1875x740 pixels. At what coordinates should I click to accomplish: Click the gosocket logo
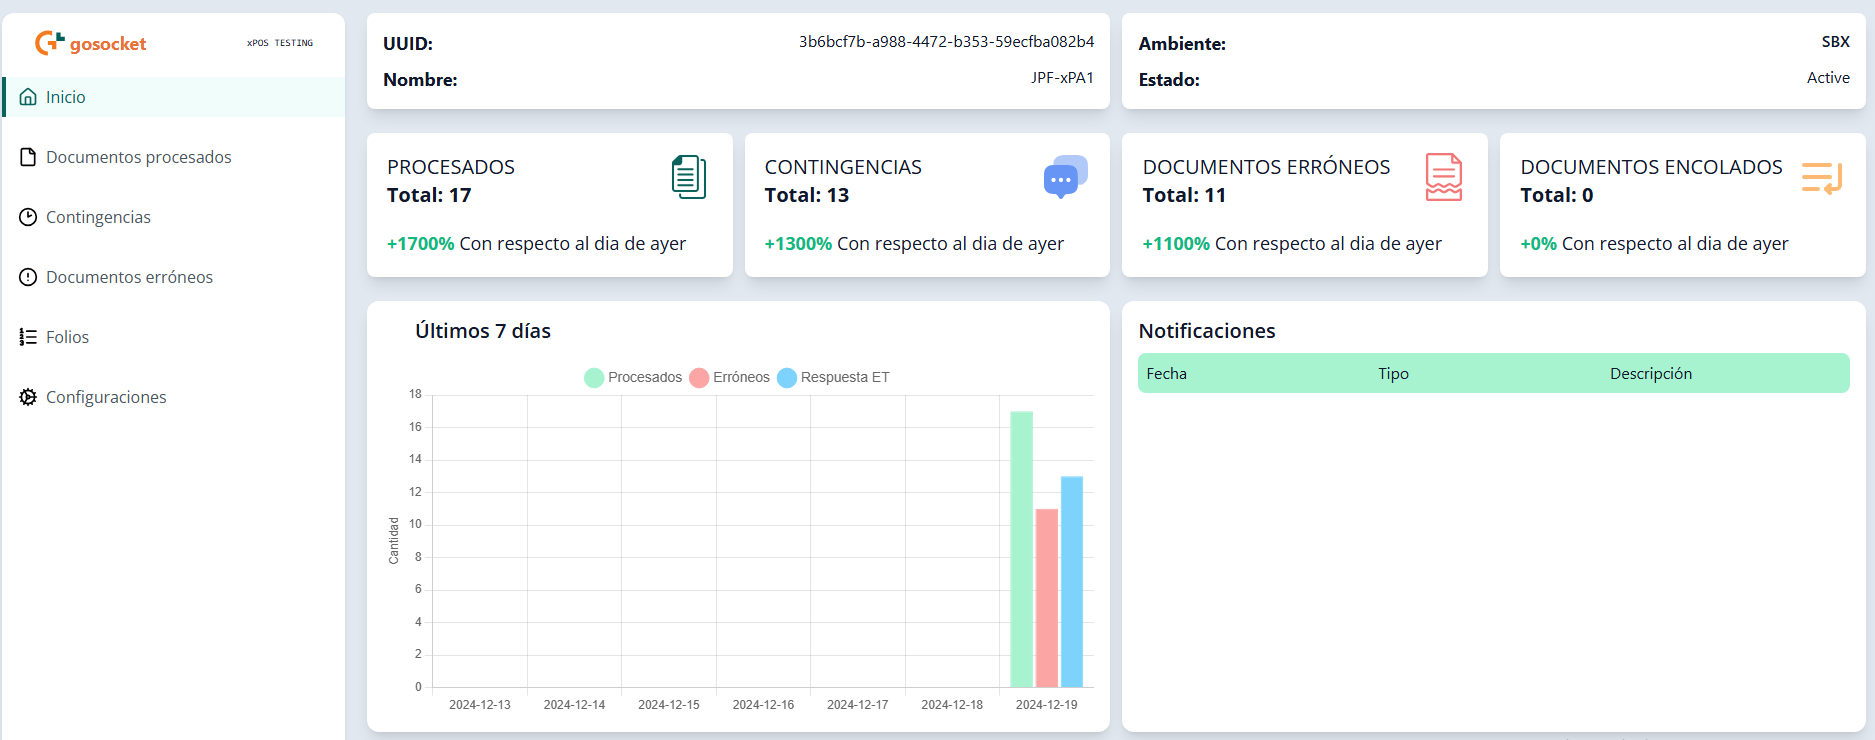click(91, 43)
